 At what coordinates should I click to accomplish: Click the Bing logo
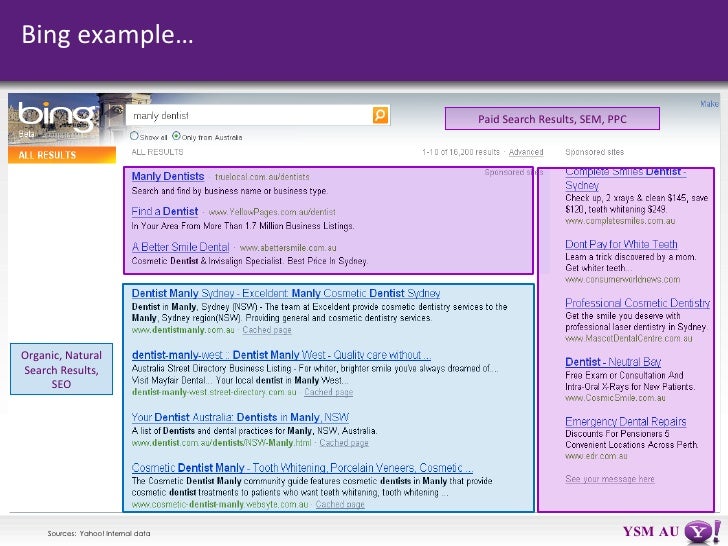pyautogui.click(x=57, y=117)
